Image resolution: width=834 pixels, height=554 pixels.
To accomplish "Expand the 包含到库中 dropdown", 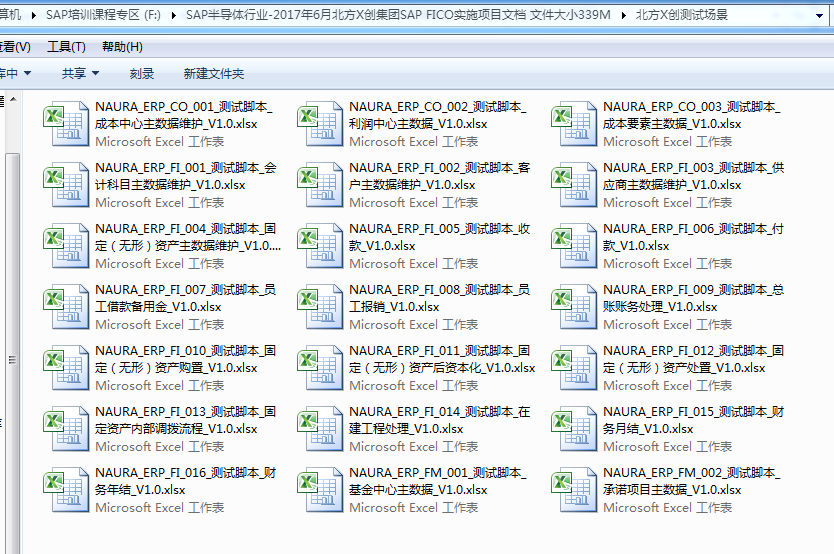I will (15, 73).
